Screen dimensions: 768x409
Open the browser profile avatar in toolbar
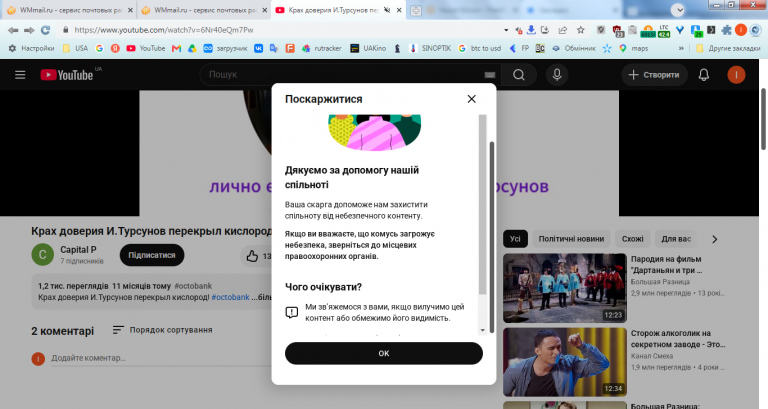(x=741, y=30)
